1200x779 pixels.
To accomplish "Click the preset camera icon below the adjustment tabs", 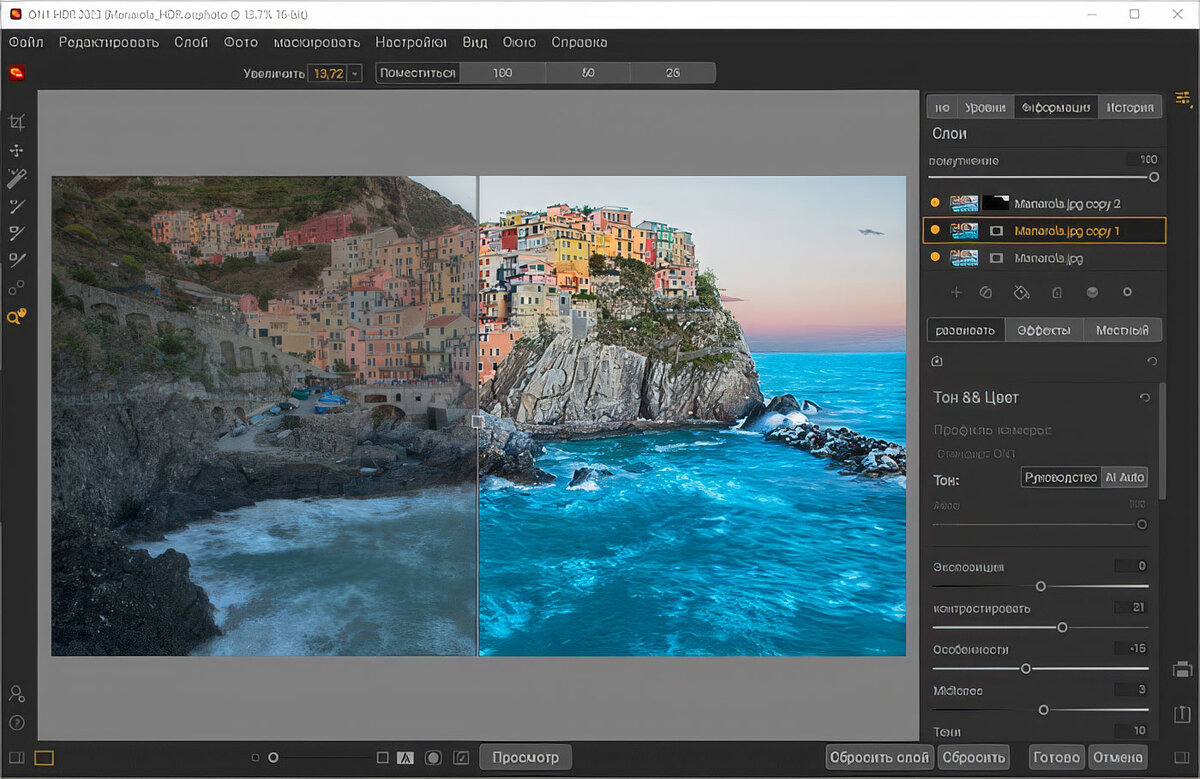I will pos(936,361).
